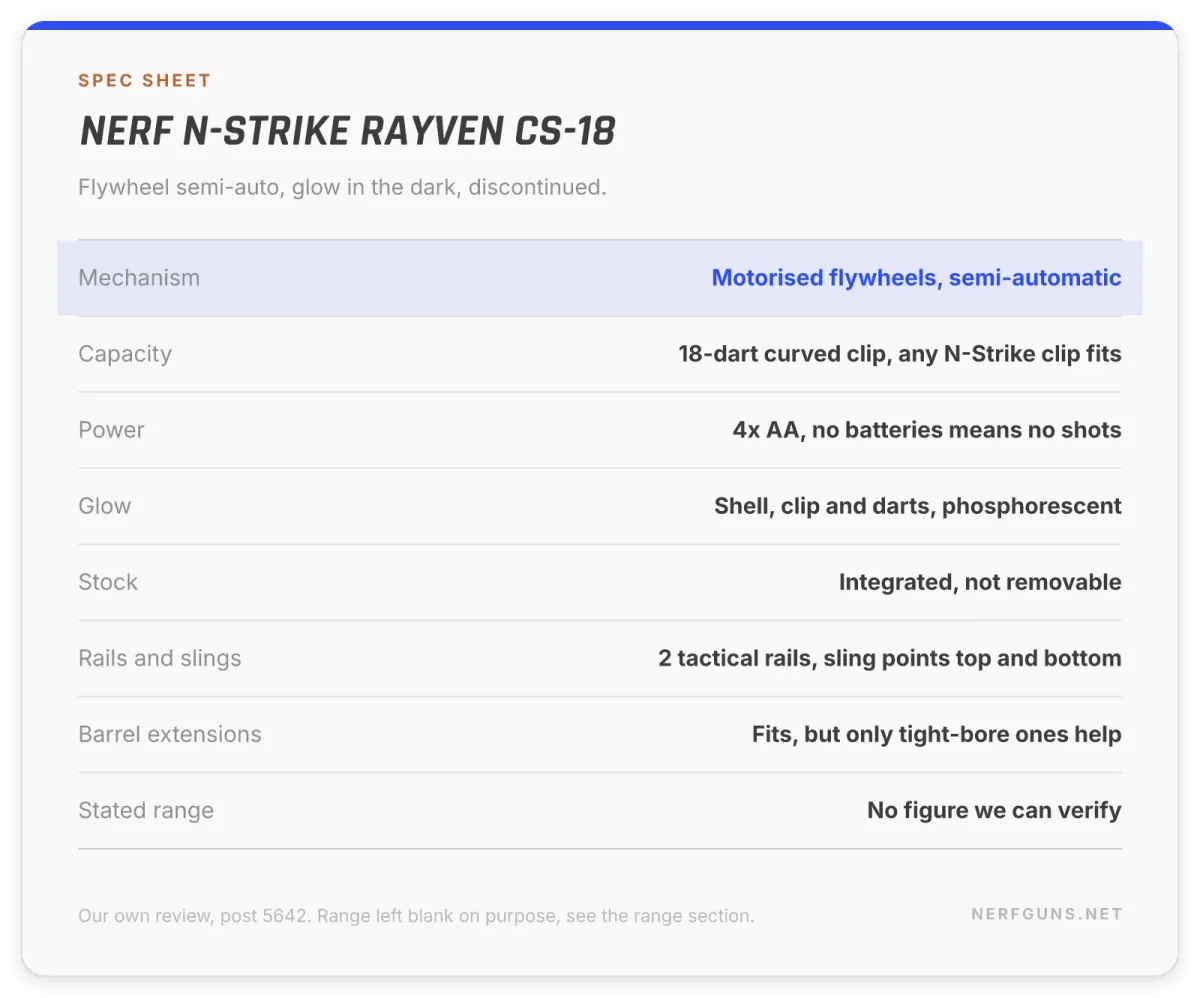The height and width of the screenshot is (998, 1200).
Task: Select the Barrel extensions label
Action: coord(170,734)
